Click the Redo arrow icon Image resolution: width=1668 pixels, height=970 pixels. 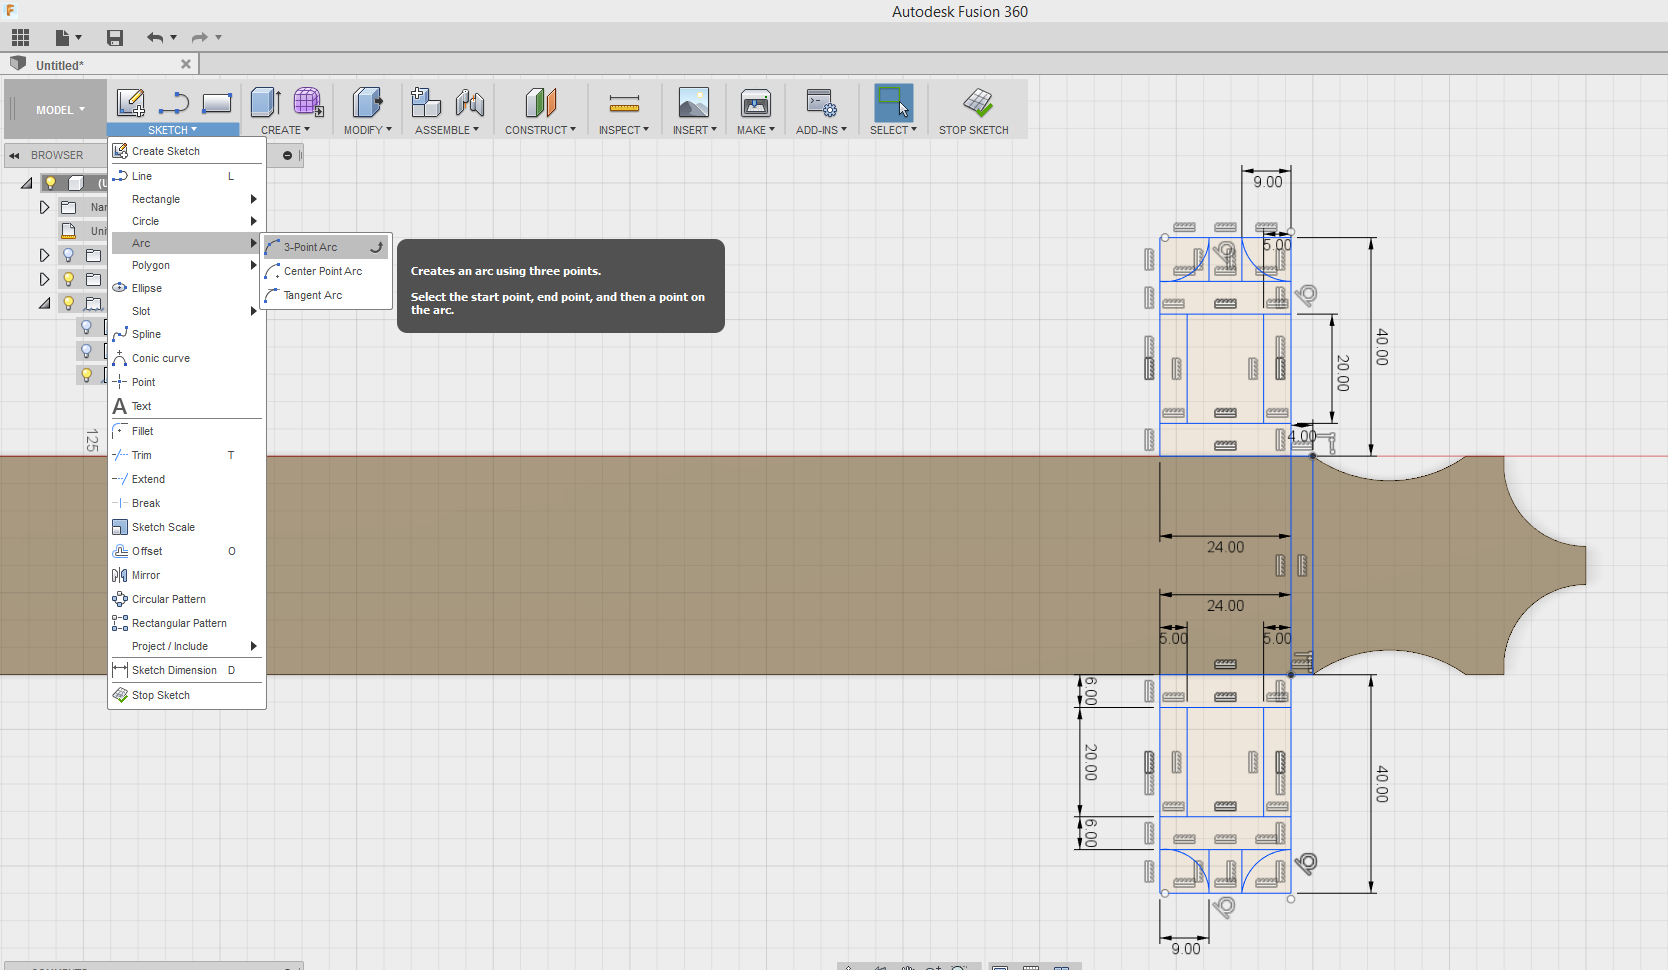200,38
